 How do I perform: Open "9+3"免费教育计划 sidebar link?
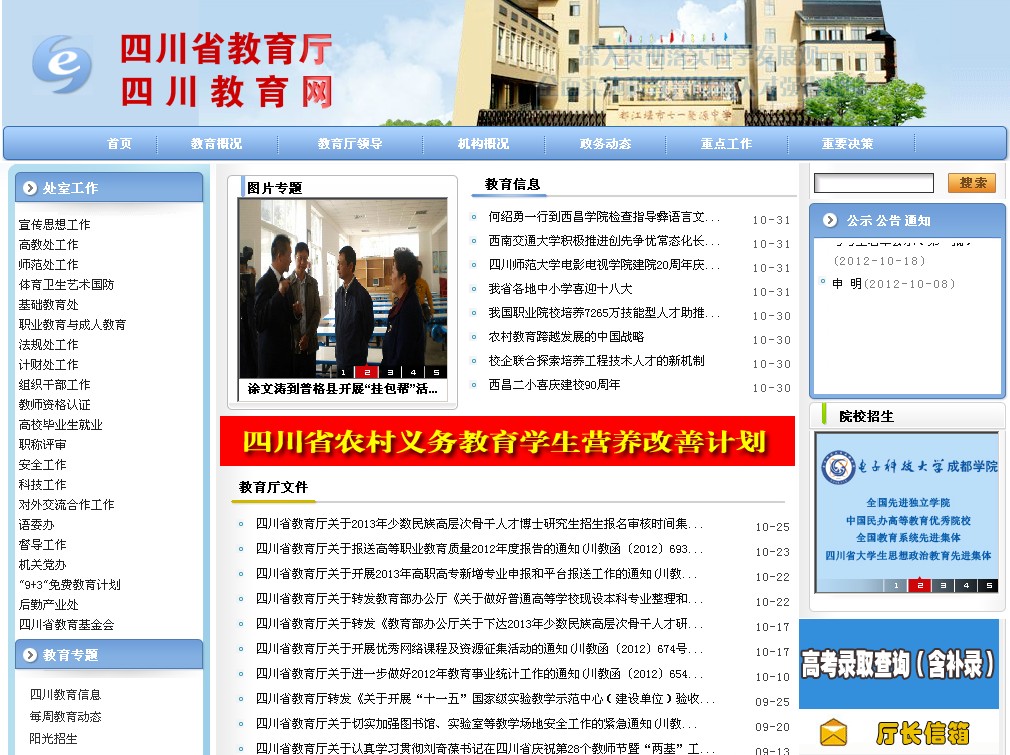(x=70, y=585)
